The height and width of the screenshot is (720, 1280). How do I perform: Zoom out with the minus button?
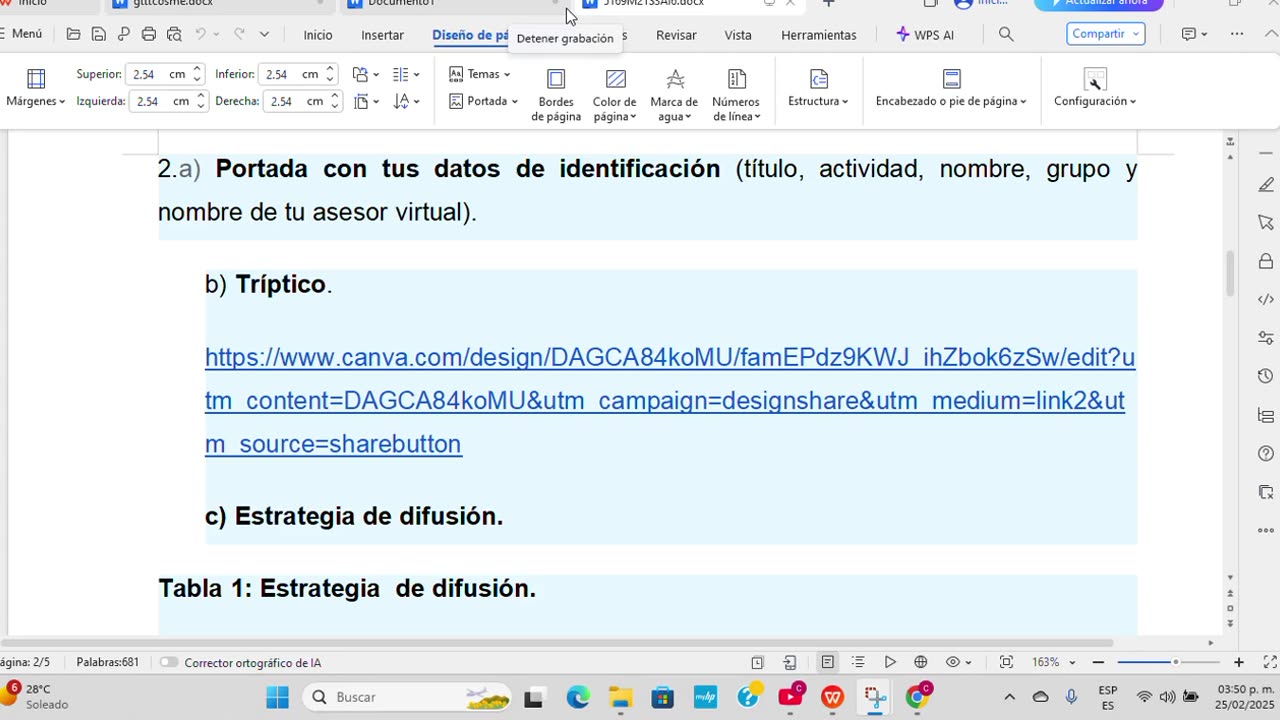coord(1098,662)
